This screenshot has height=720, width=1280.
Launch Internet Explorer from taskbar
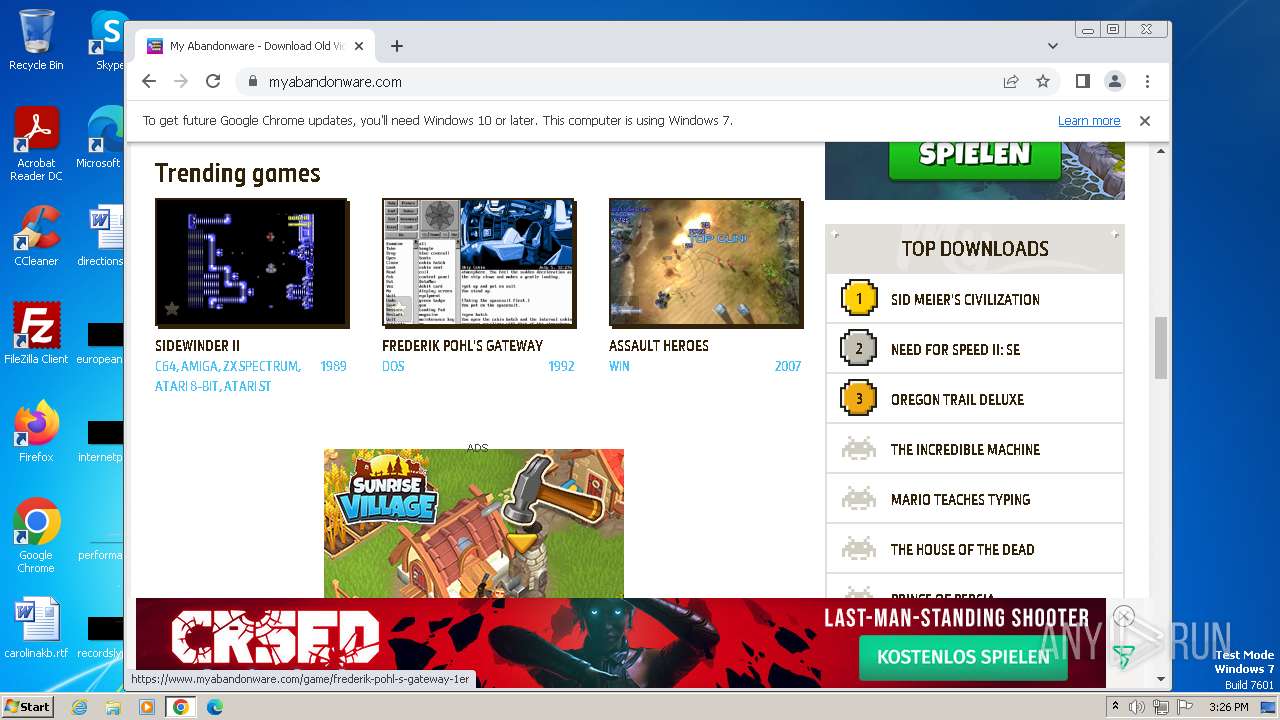point(79,707)
